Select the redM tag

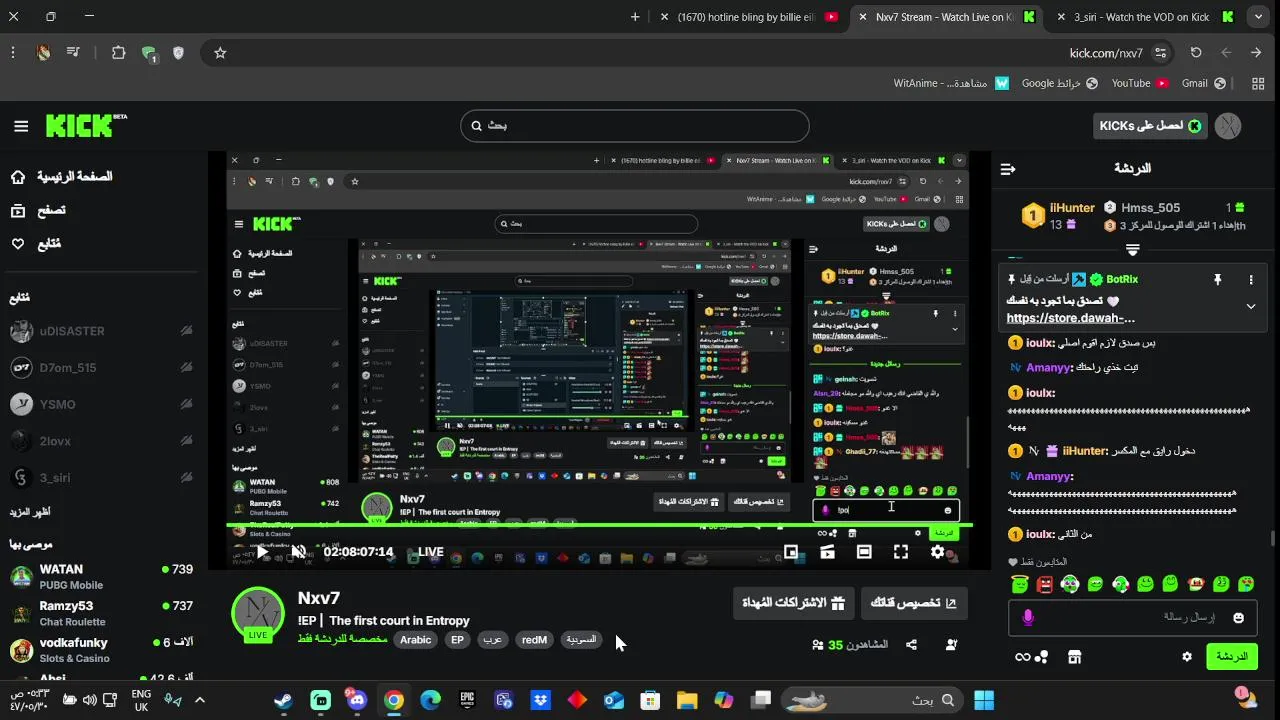(x=535, y=640)
